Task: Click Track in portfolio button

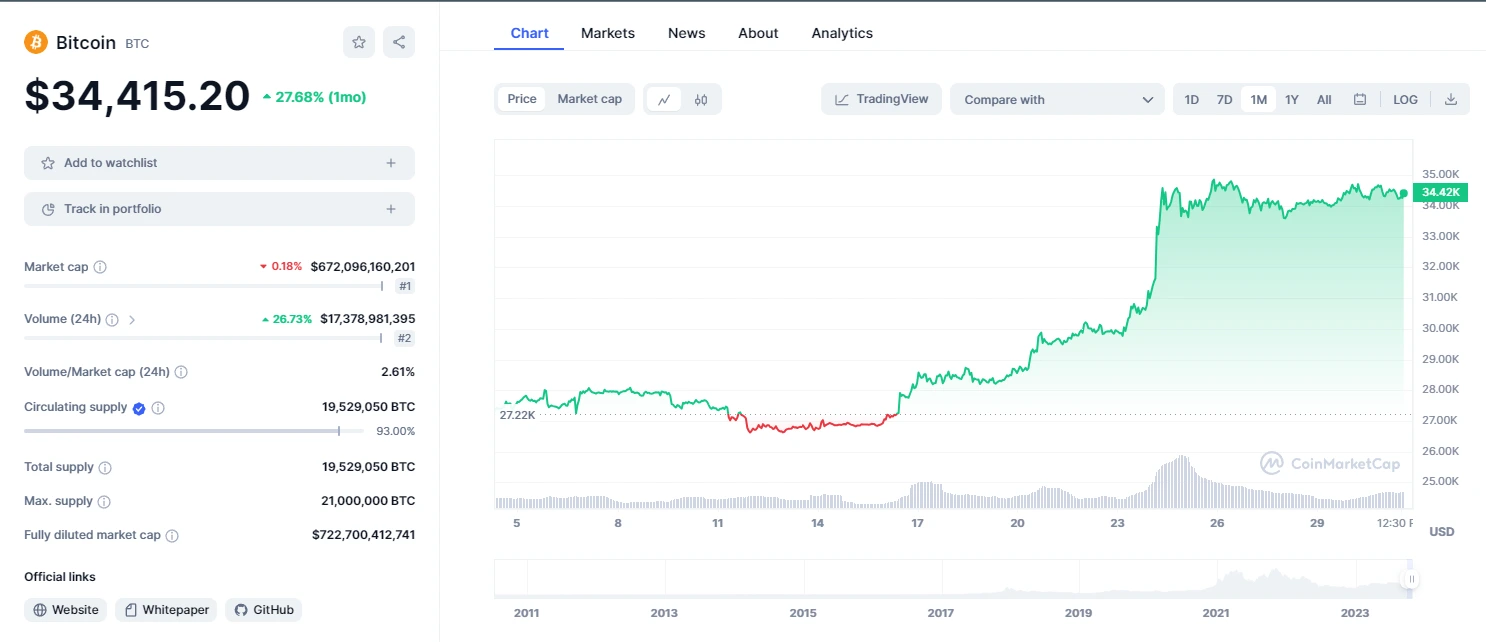Action: tap(219, 209)
